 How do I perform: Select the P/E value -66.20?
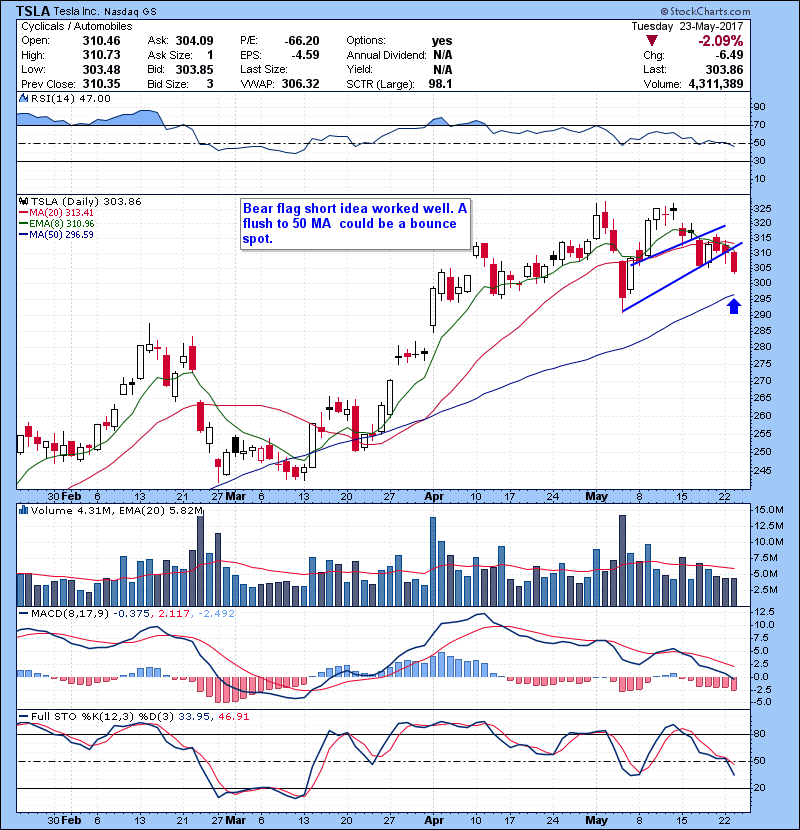302,41
